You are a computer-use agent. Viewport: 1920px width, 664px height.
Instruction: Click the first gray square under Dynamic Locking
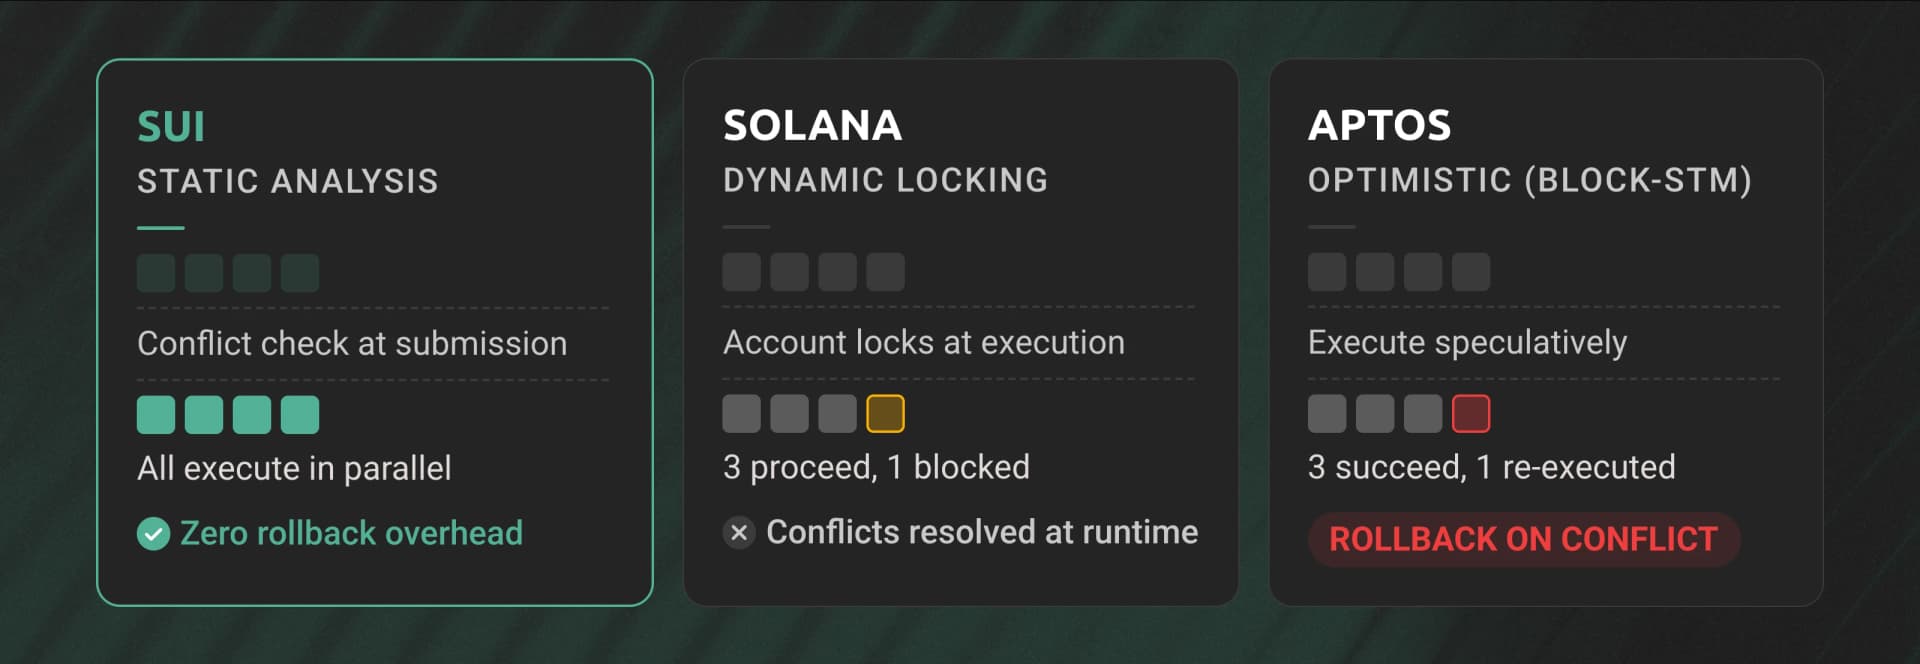pos(742,272)
